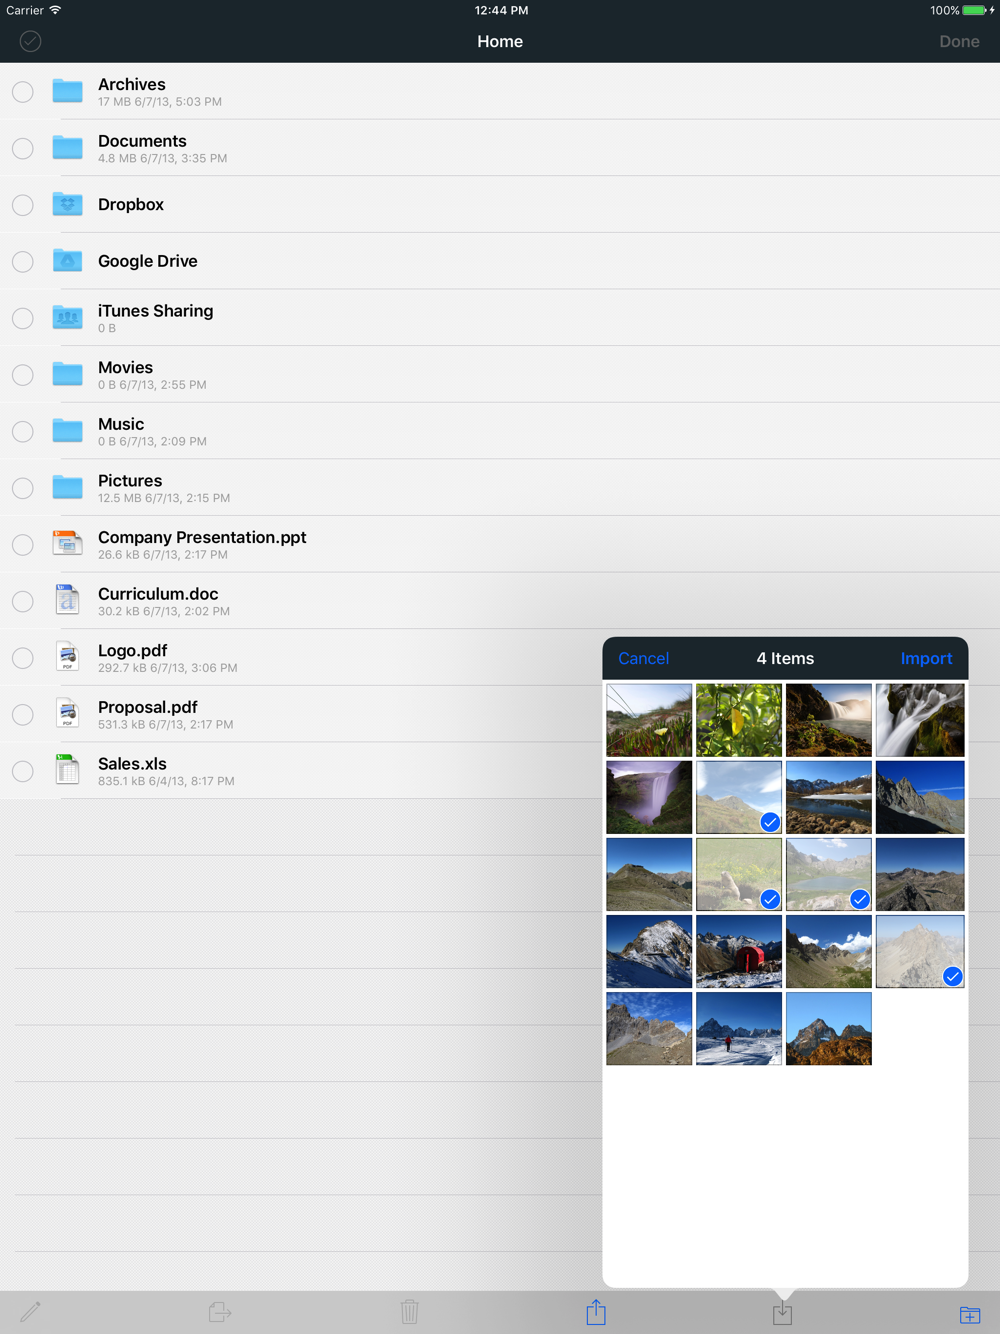Open the Proposal.pdf file name
This screenshot has height=1334, width=1000.
pyautogui.click(x=148, y=707)
